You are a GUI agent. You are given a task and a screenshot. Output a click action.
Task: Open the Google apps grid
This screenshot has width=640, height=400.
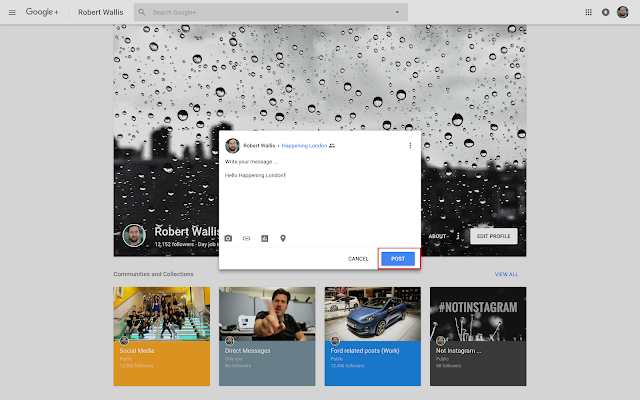point(588,12)
